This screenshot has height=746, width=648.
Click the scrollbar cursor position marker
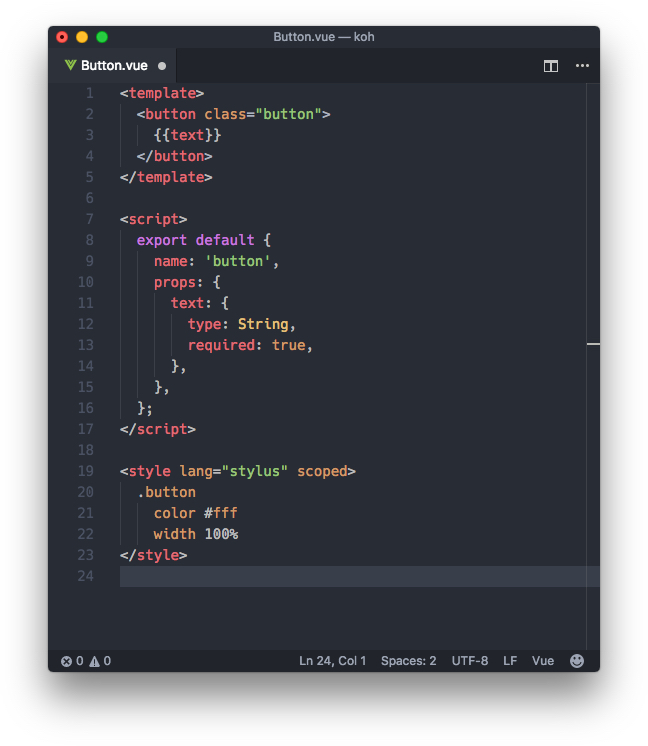point(593,344)
